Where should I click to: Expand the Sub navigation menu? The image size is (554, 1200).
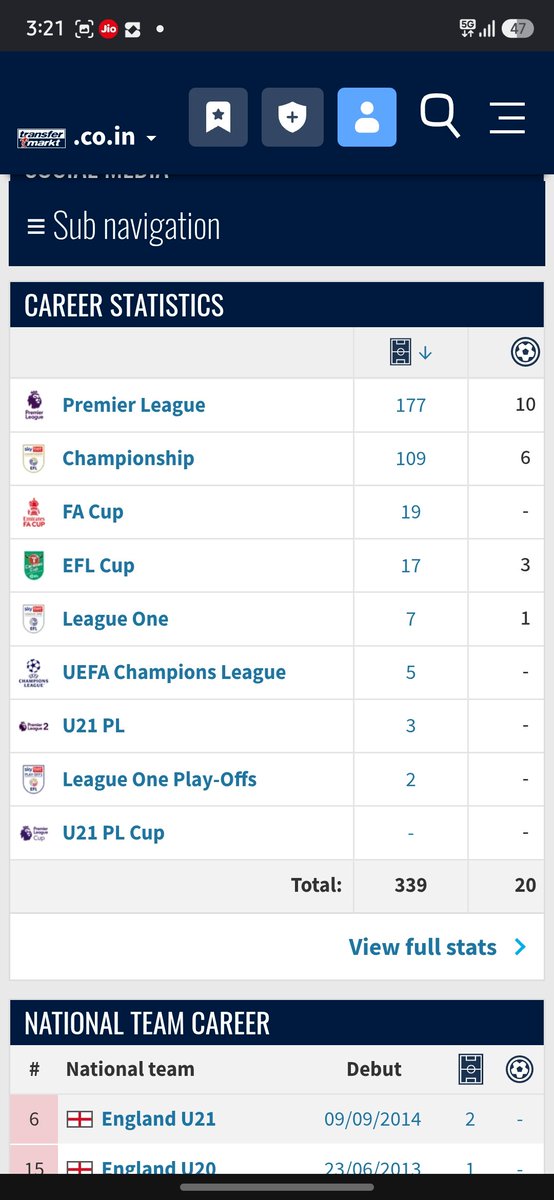click(x=123, y=226)
